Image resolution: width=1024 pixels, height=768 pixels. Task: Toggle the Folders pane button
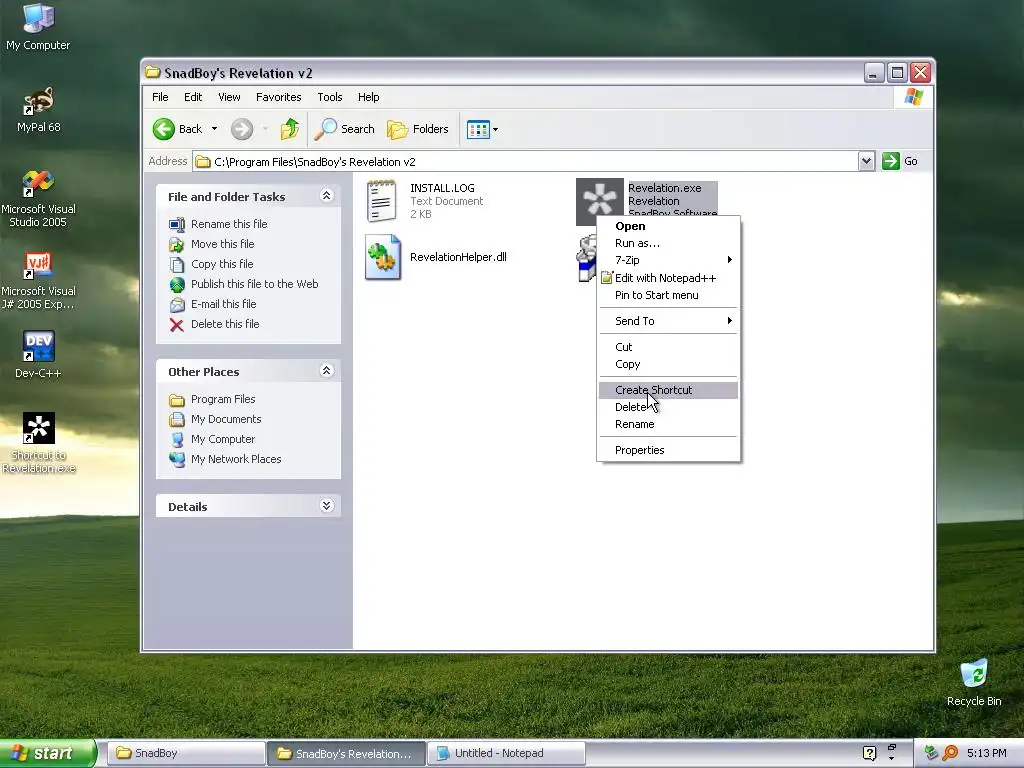click(418, 129)
